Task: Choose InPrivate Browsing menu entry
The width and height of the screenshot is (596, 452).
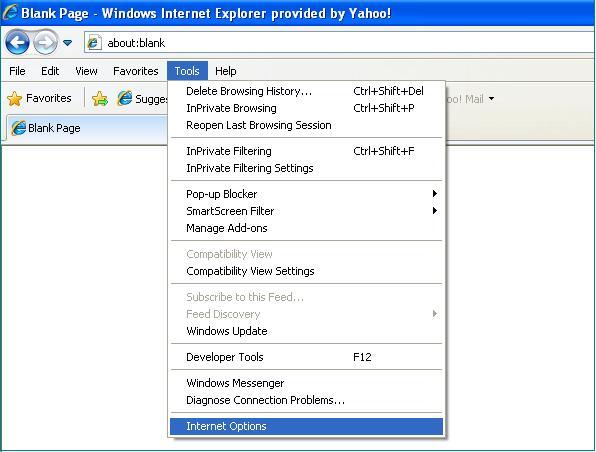Action: [306, 108]
